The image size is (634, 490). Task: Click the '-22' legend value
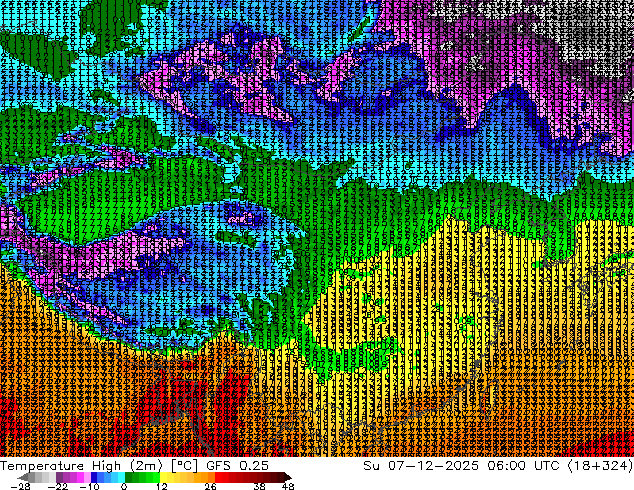[58, 486]
